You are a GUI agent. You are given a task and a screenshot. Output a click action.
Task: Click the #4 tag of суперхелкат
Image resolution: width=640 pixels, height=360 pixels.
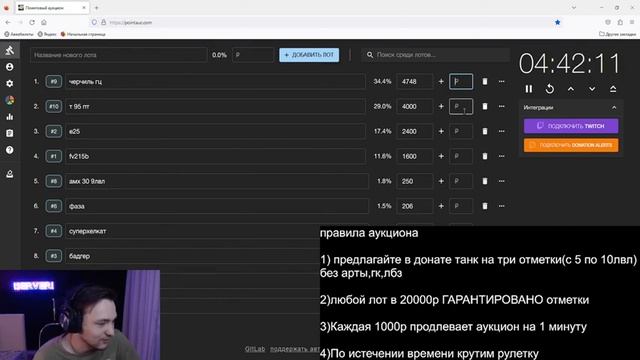53,231
